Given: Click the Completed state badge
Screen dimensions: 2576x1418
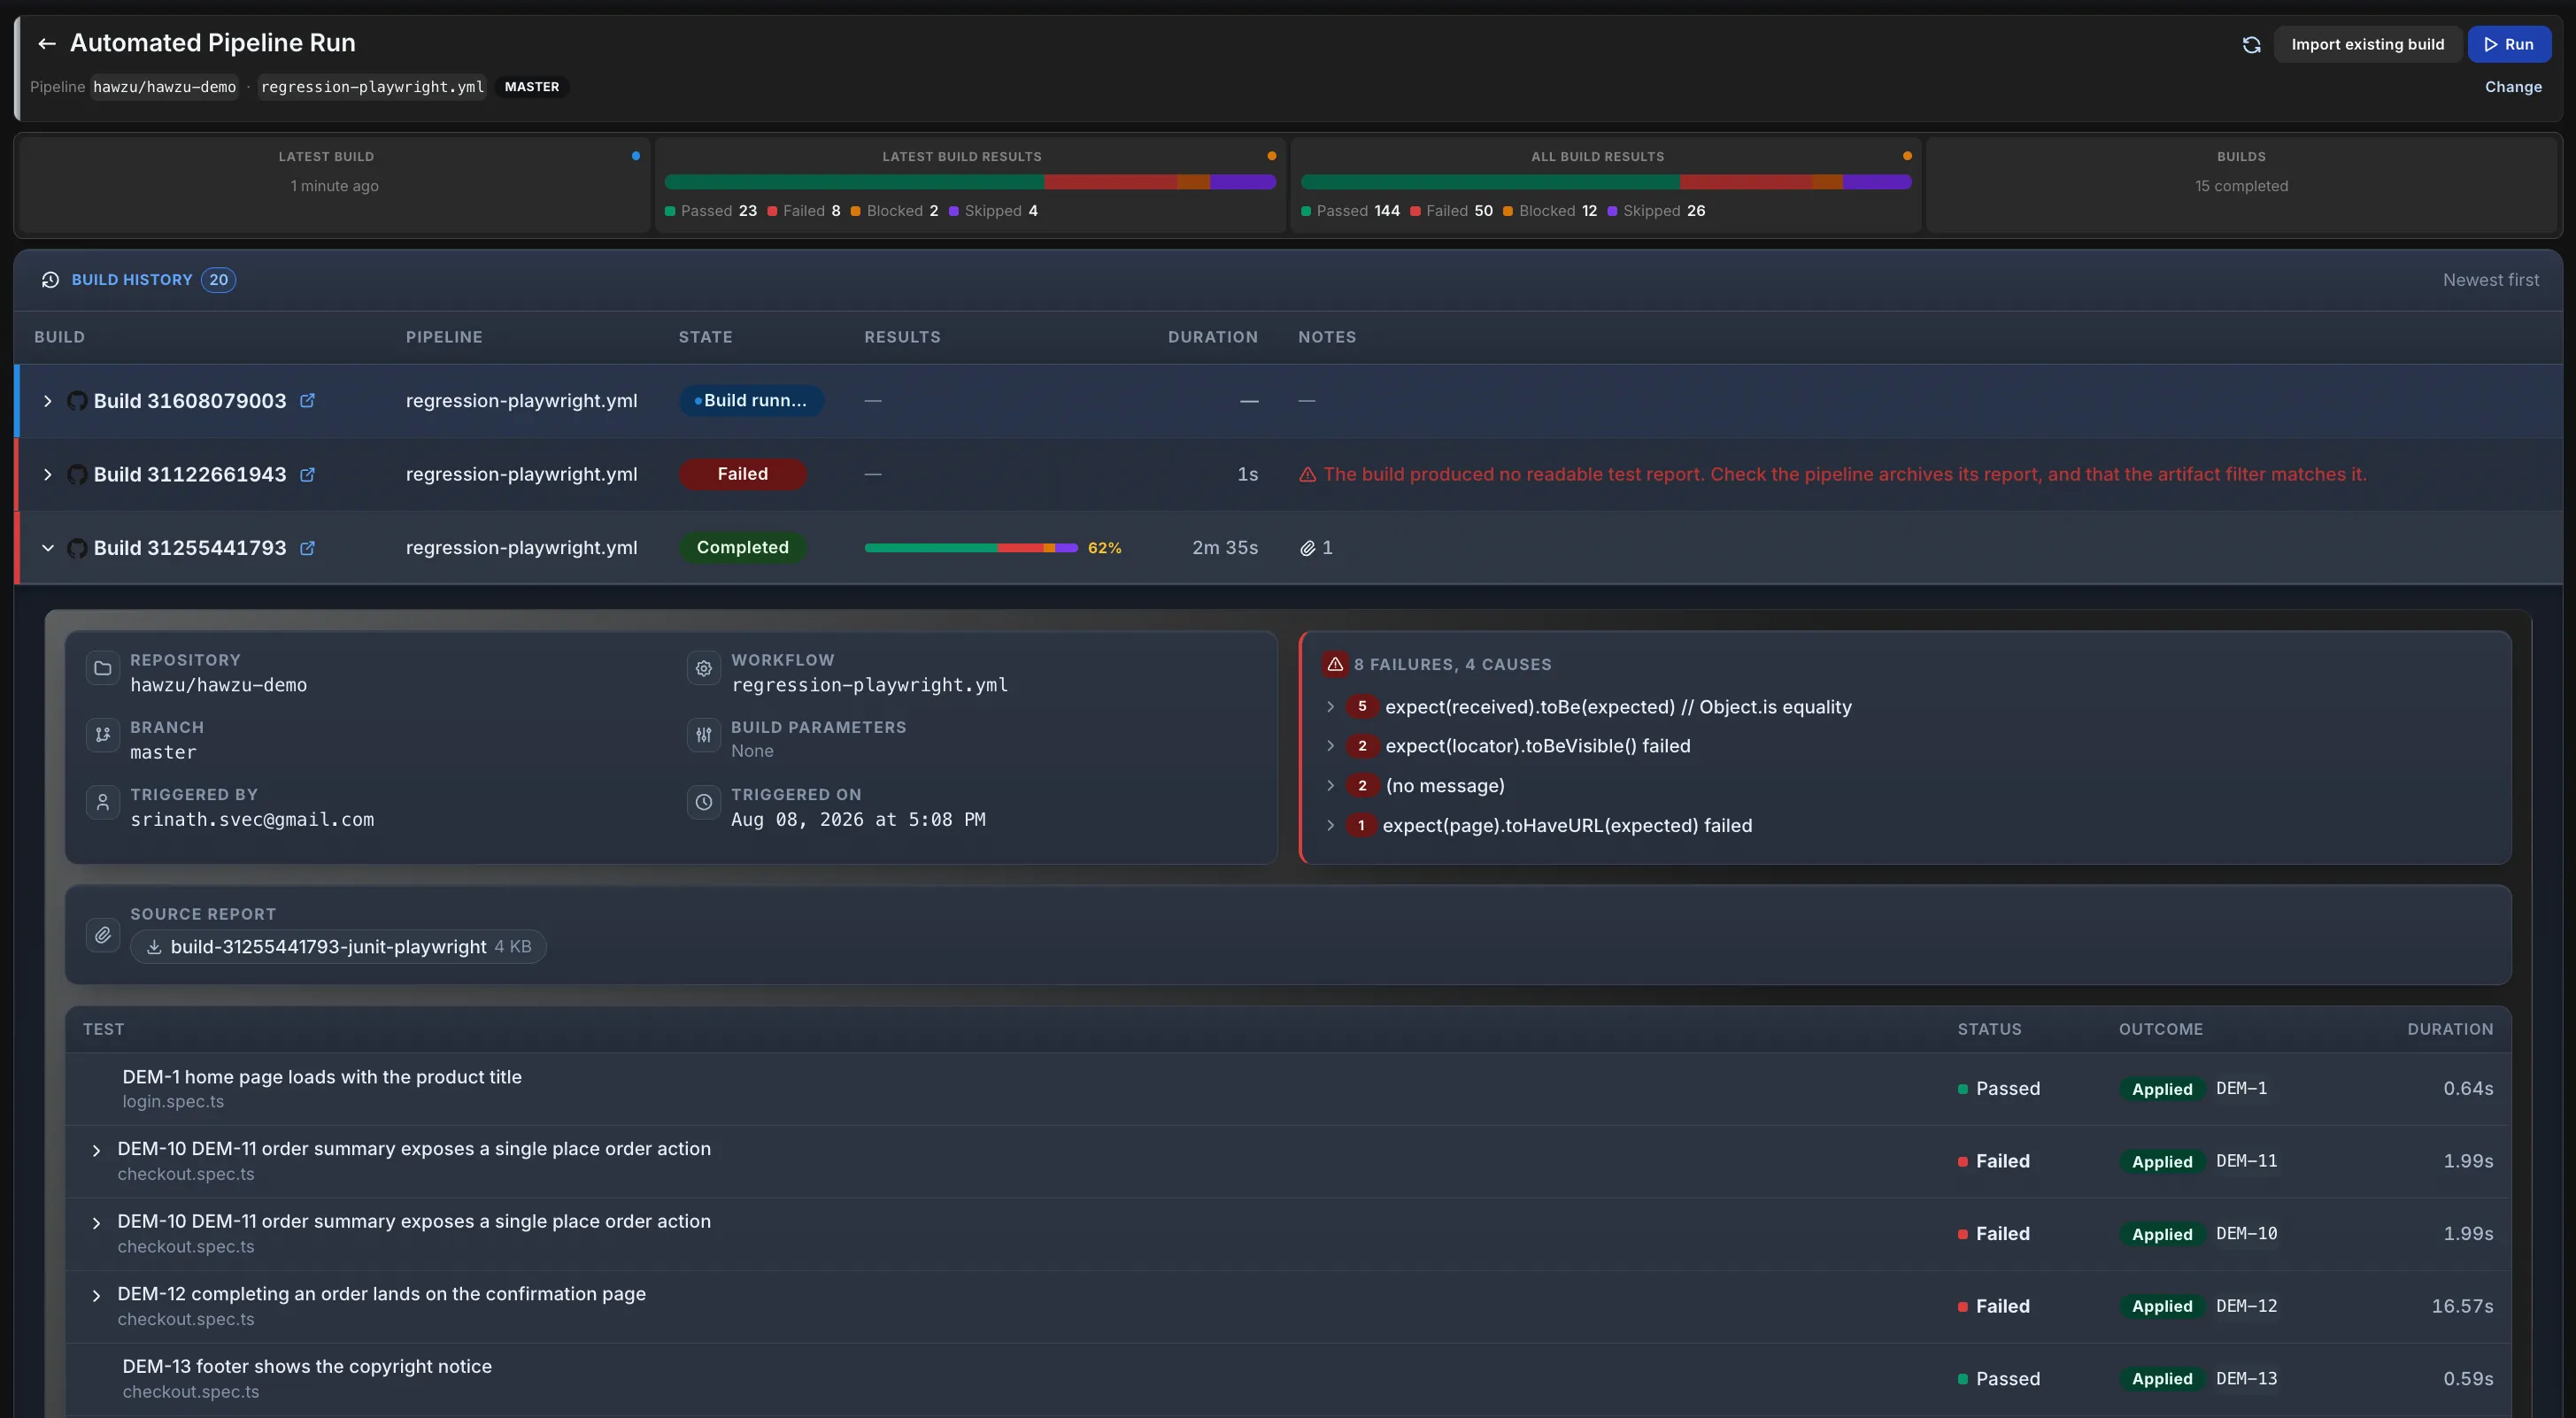Looking at the screenshot, I should coord(742,548).
